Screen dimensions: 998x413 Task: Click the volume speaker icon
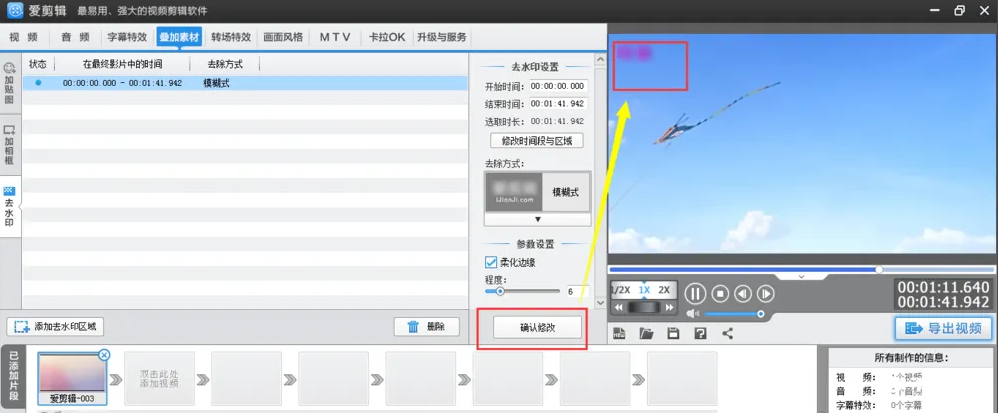coord(693,314)
